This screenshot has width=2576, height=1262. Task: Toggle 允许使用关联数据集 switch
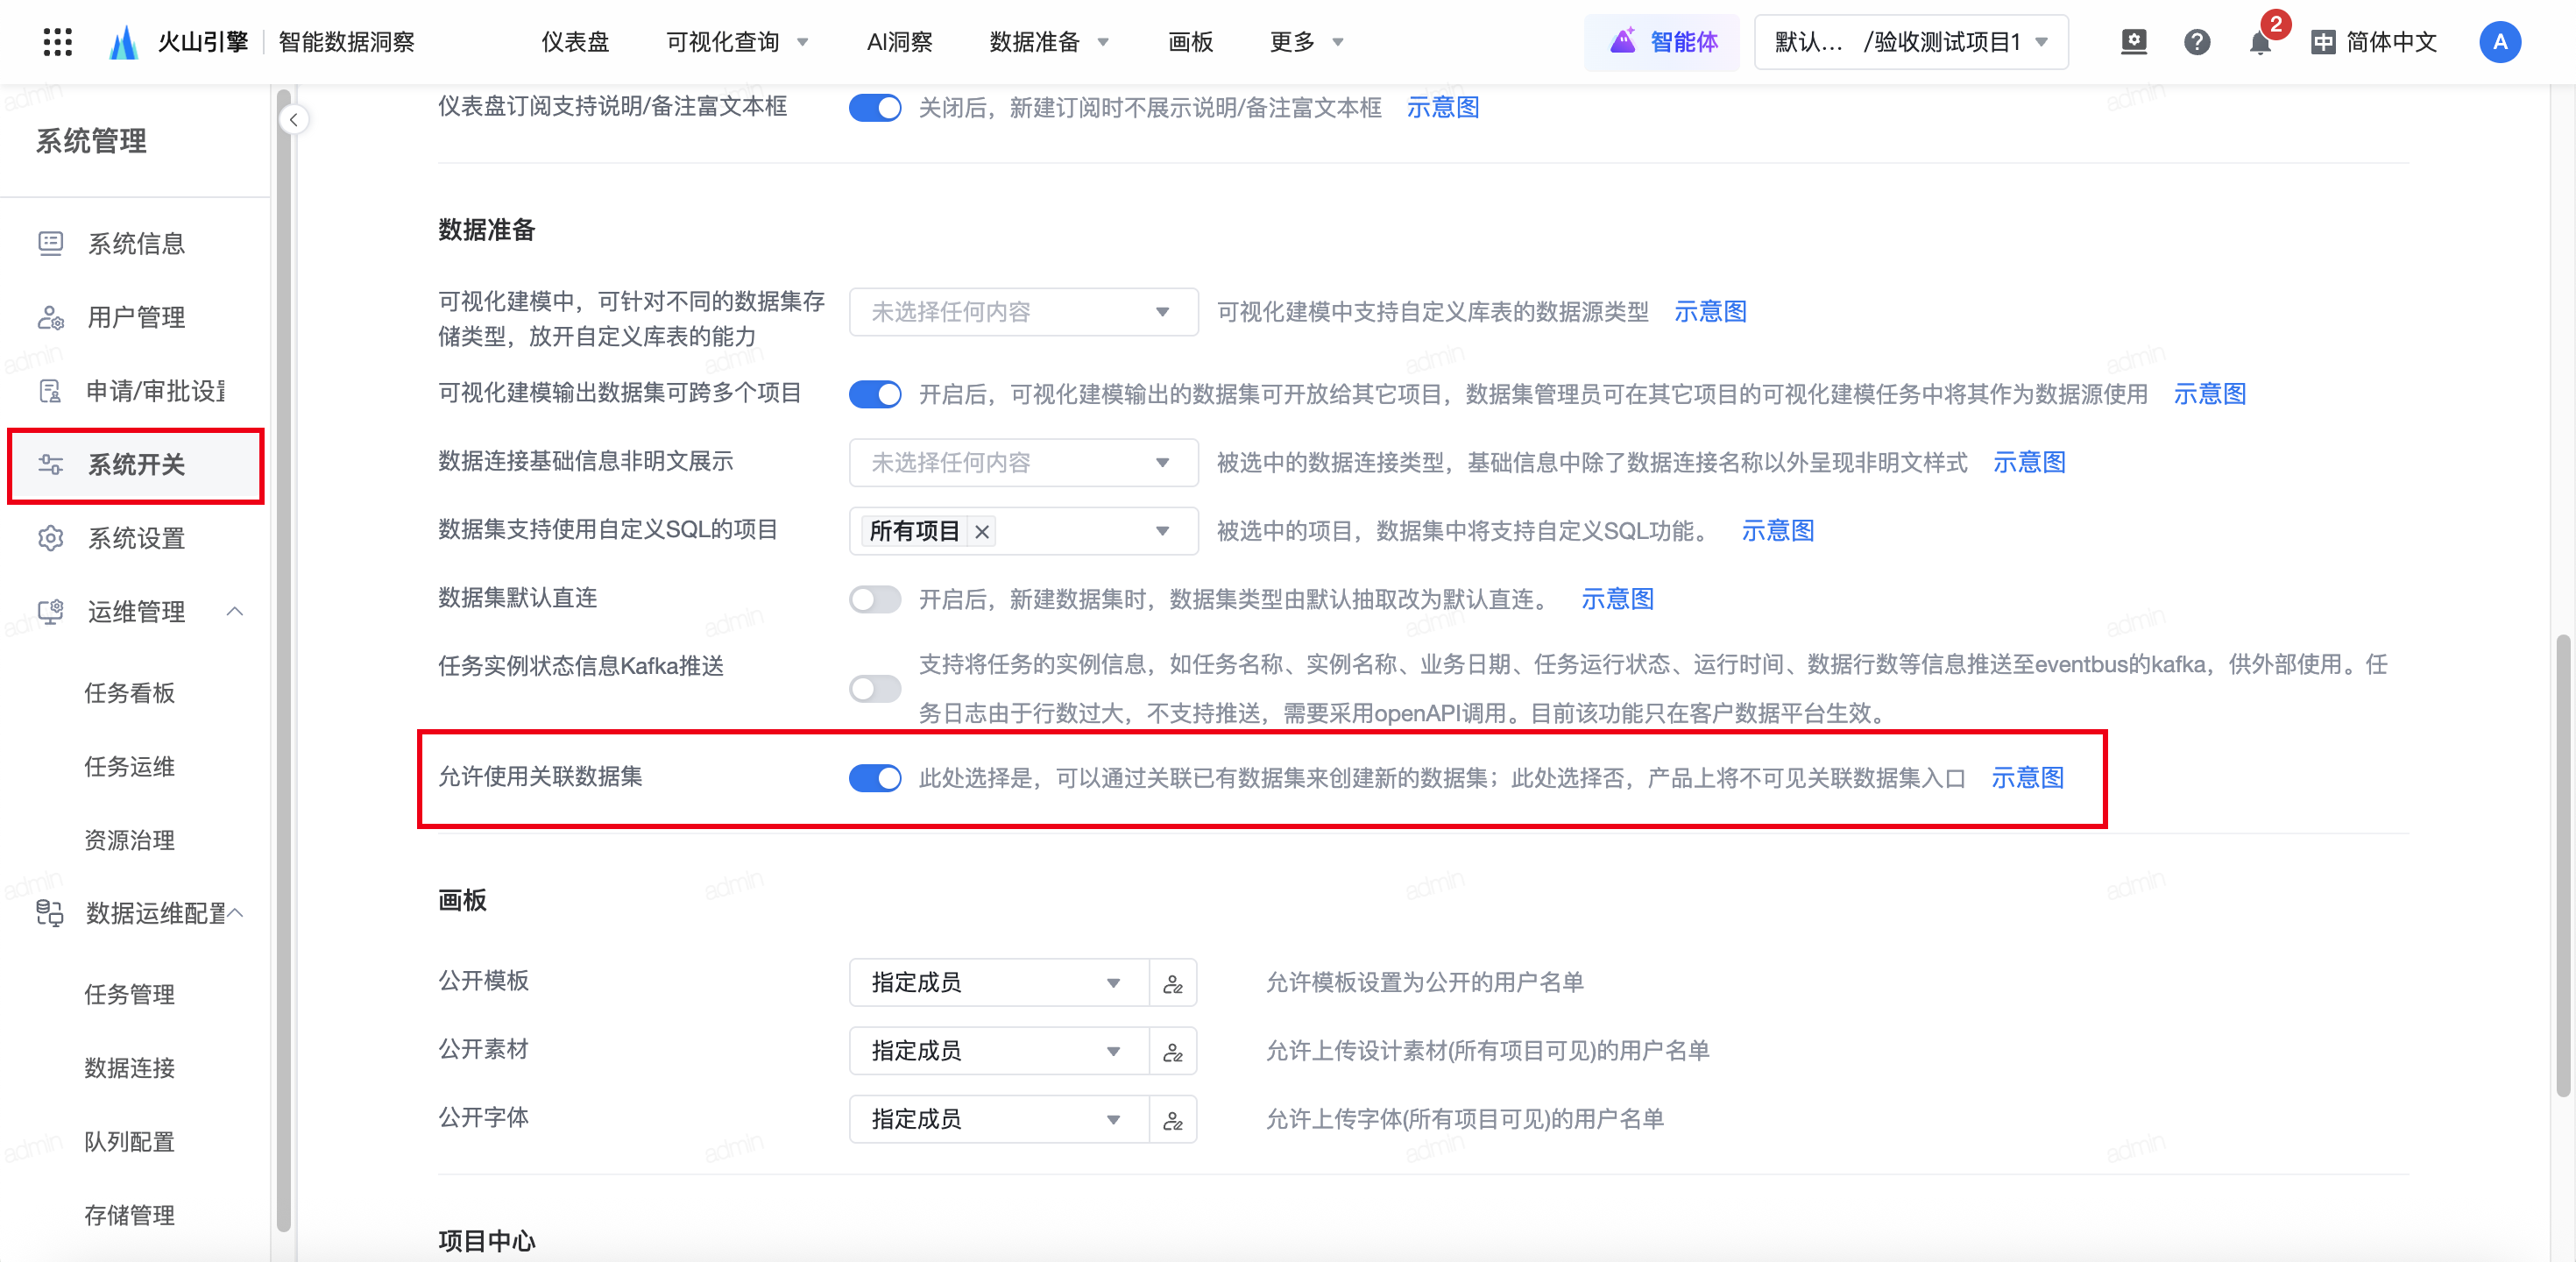[x=875, y=778]
